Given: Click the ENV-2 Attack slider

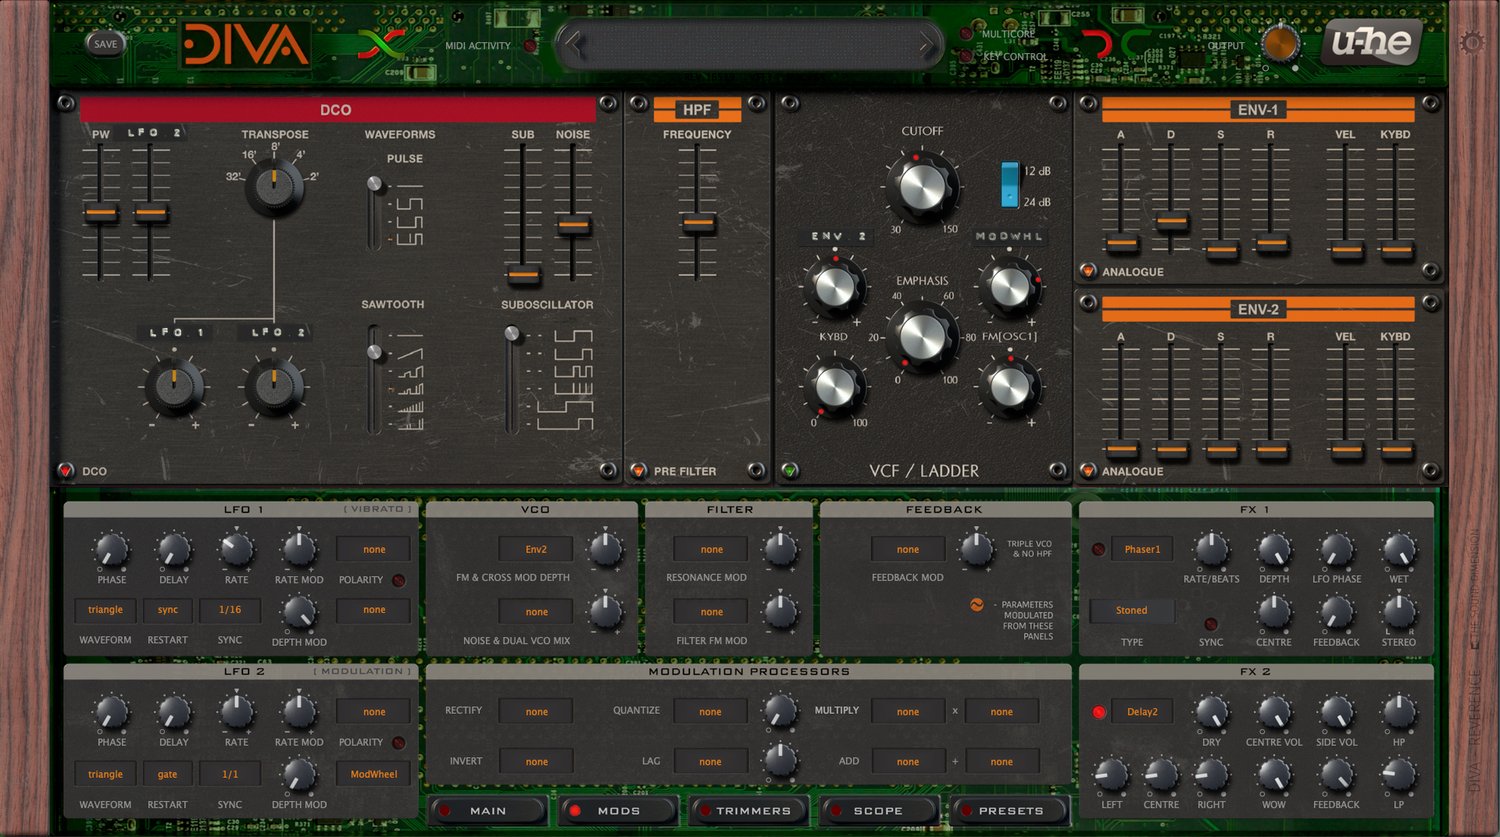Looking at the screenshot, I should coord(1121,450).
